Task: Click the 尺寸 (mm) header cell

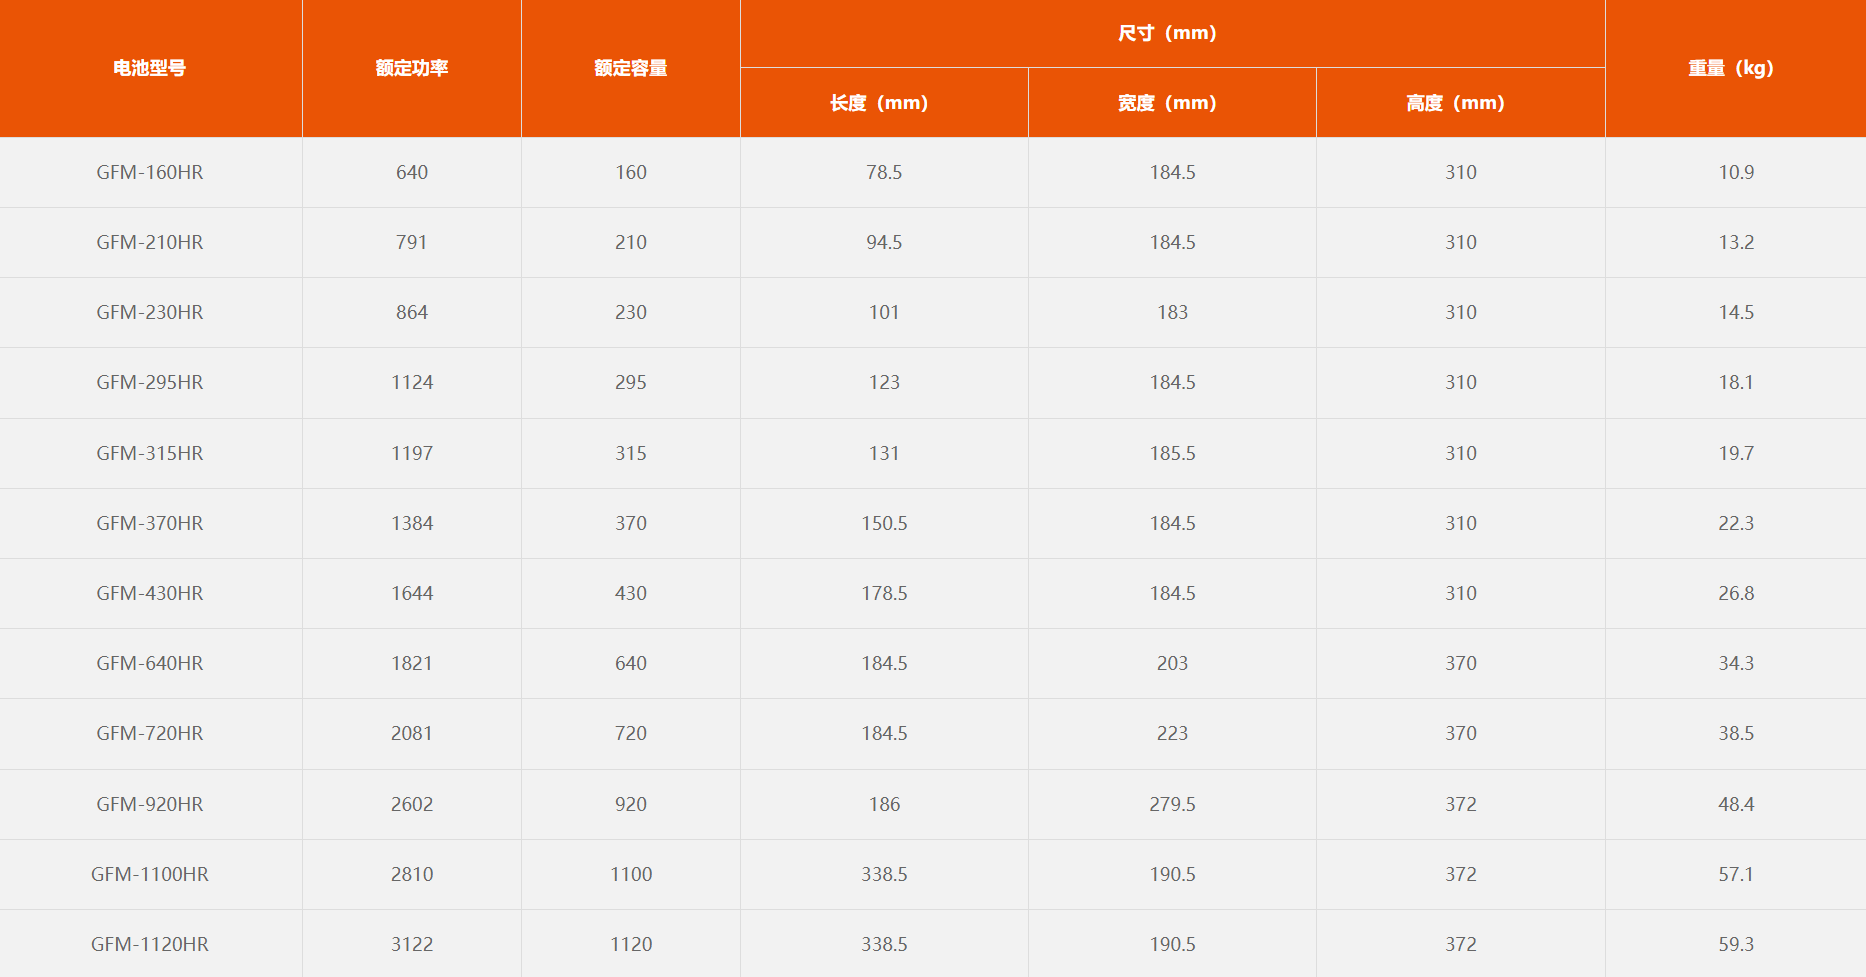Action: tap(1167, 33)
